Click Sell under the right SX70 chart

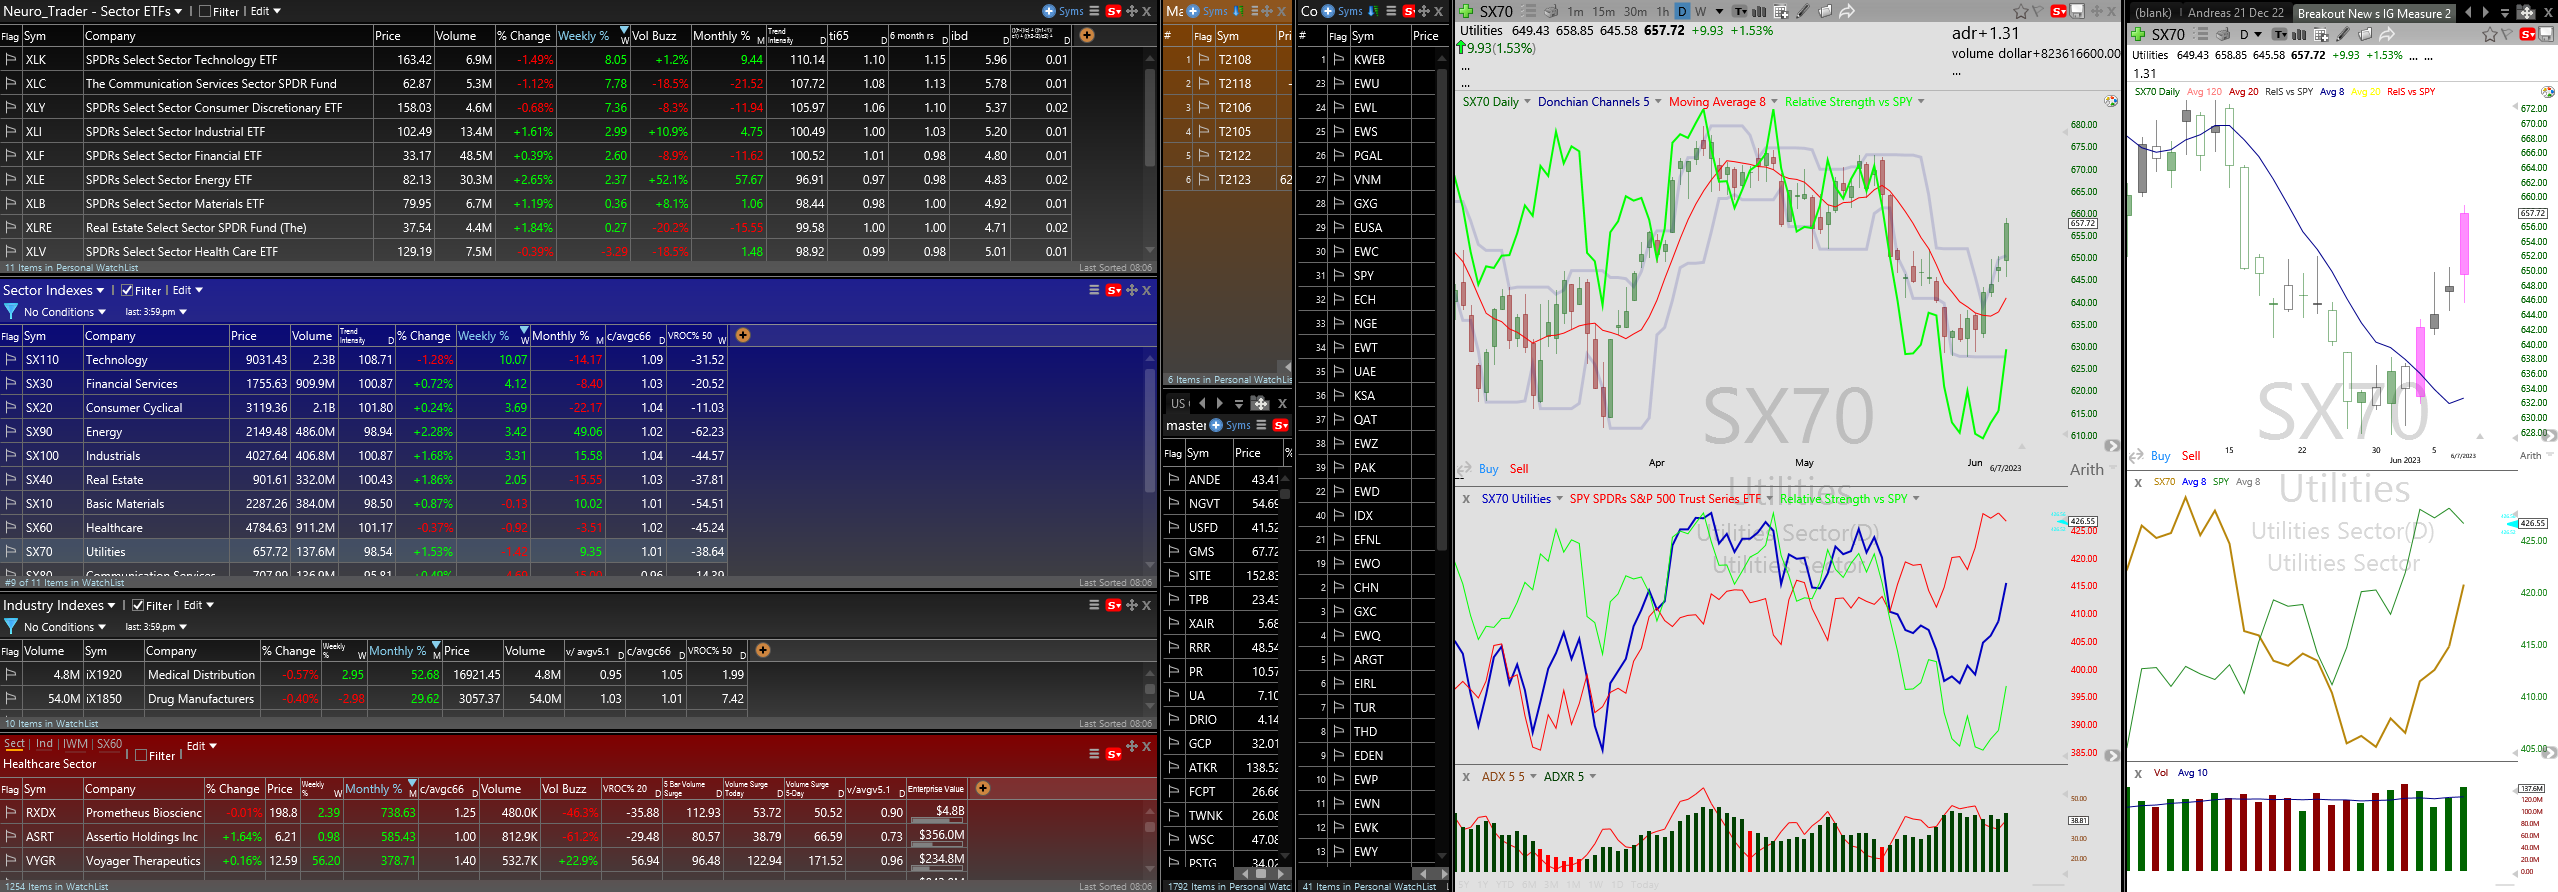(x=2191, y=456)
